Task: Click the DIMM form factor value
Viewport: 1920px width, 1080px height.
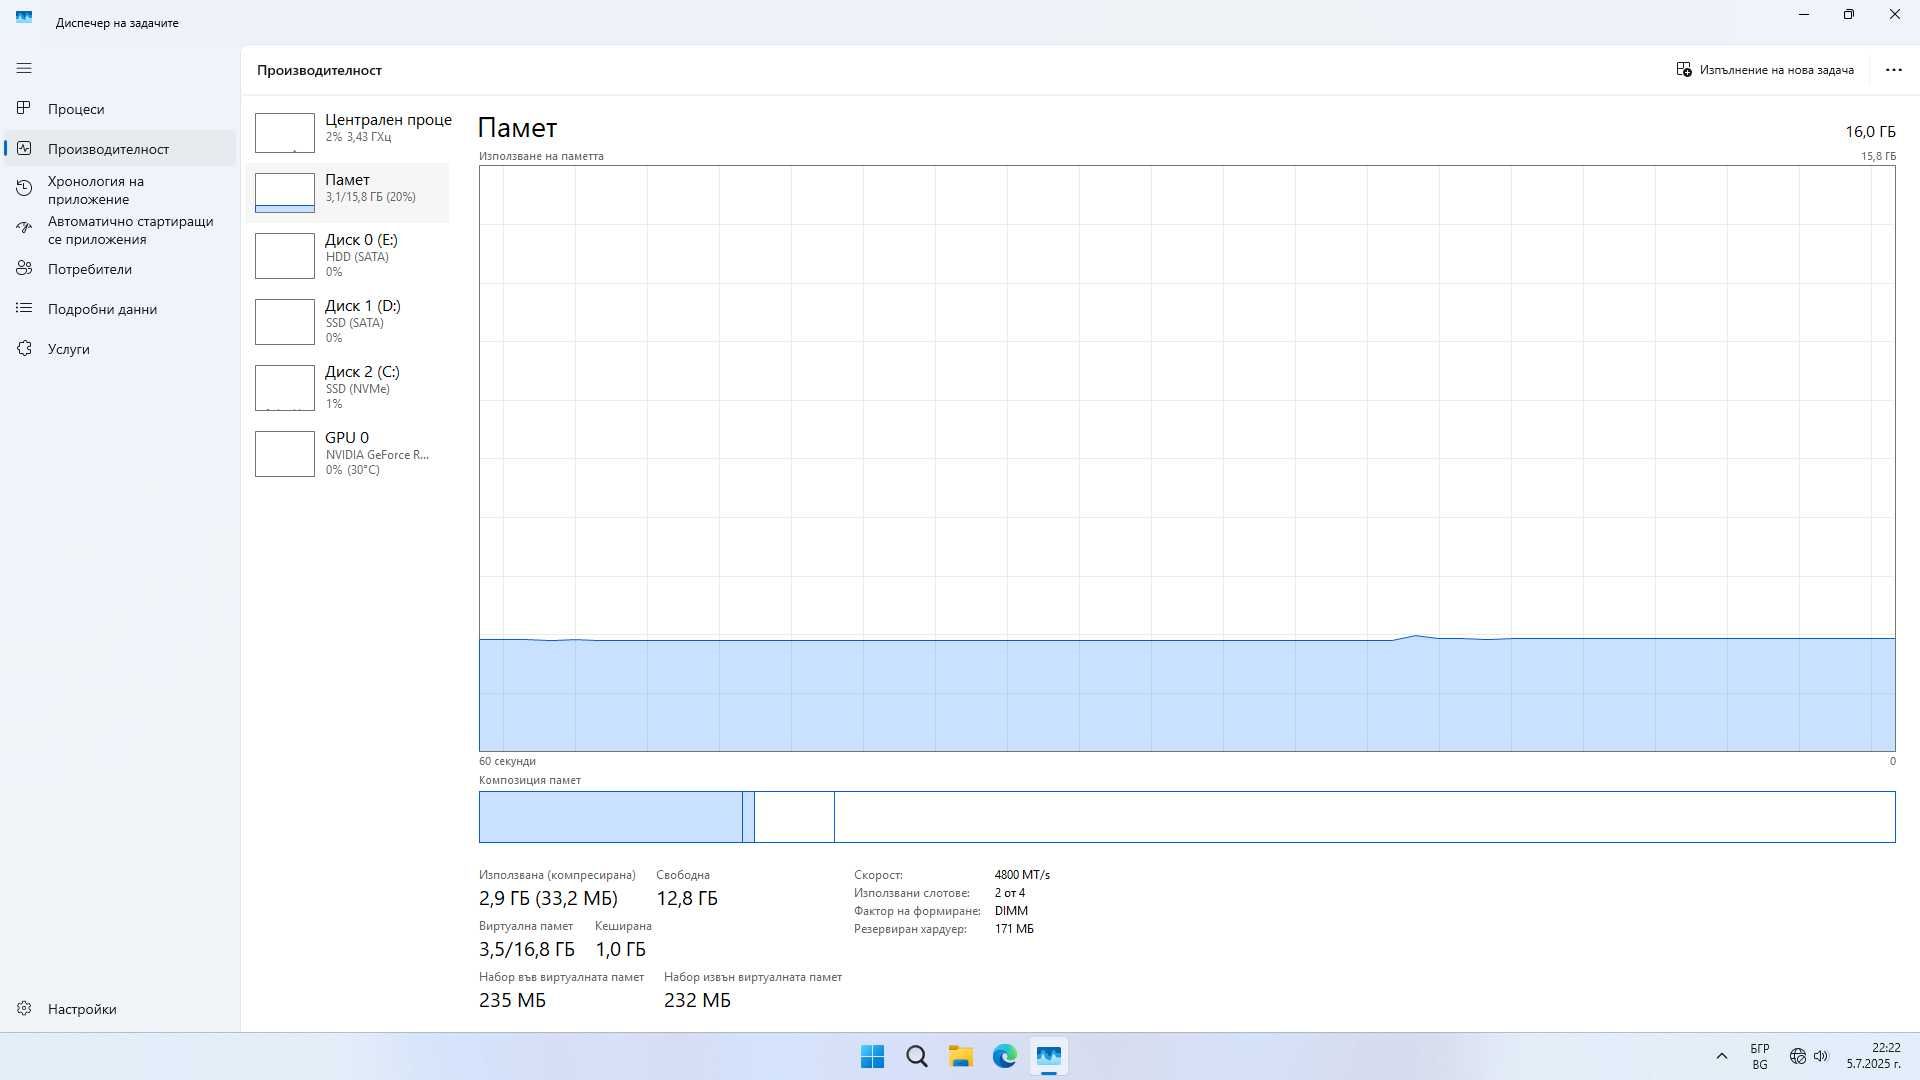Action: (x=1011, y=911)
